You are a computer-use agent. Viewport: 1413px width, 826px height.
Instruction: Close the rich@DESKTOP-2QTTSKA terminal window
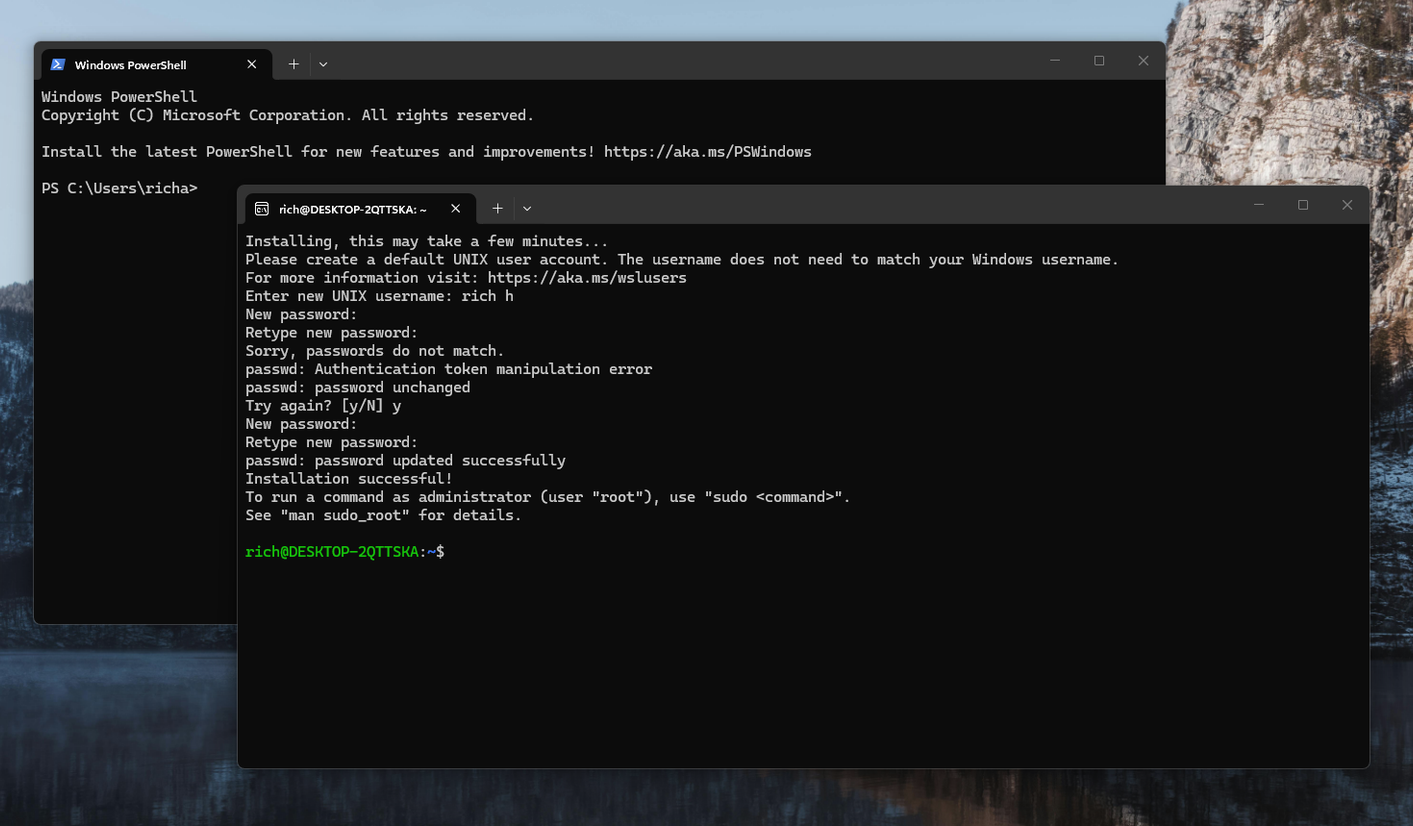1347,205
